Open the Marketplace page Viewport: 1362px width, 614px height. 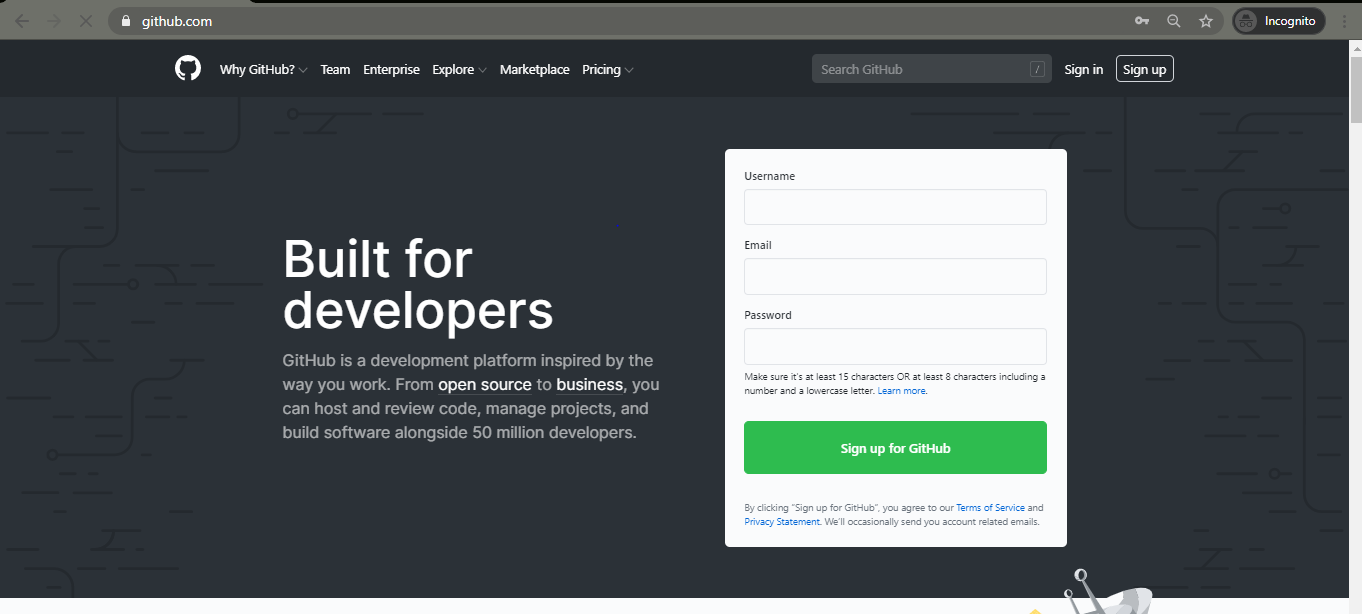click(x=535, y=69)
